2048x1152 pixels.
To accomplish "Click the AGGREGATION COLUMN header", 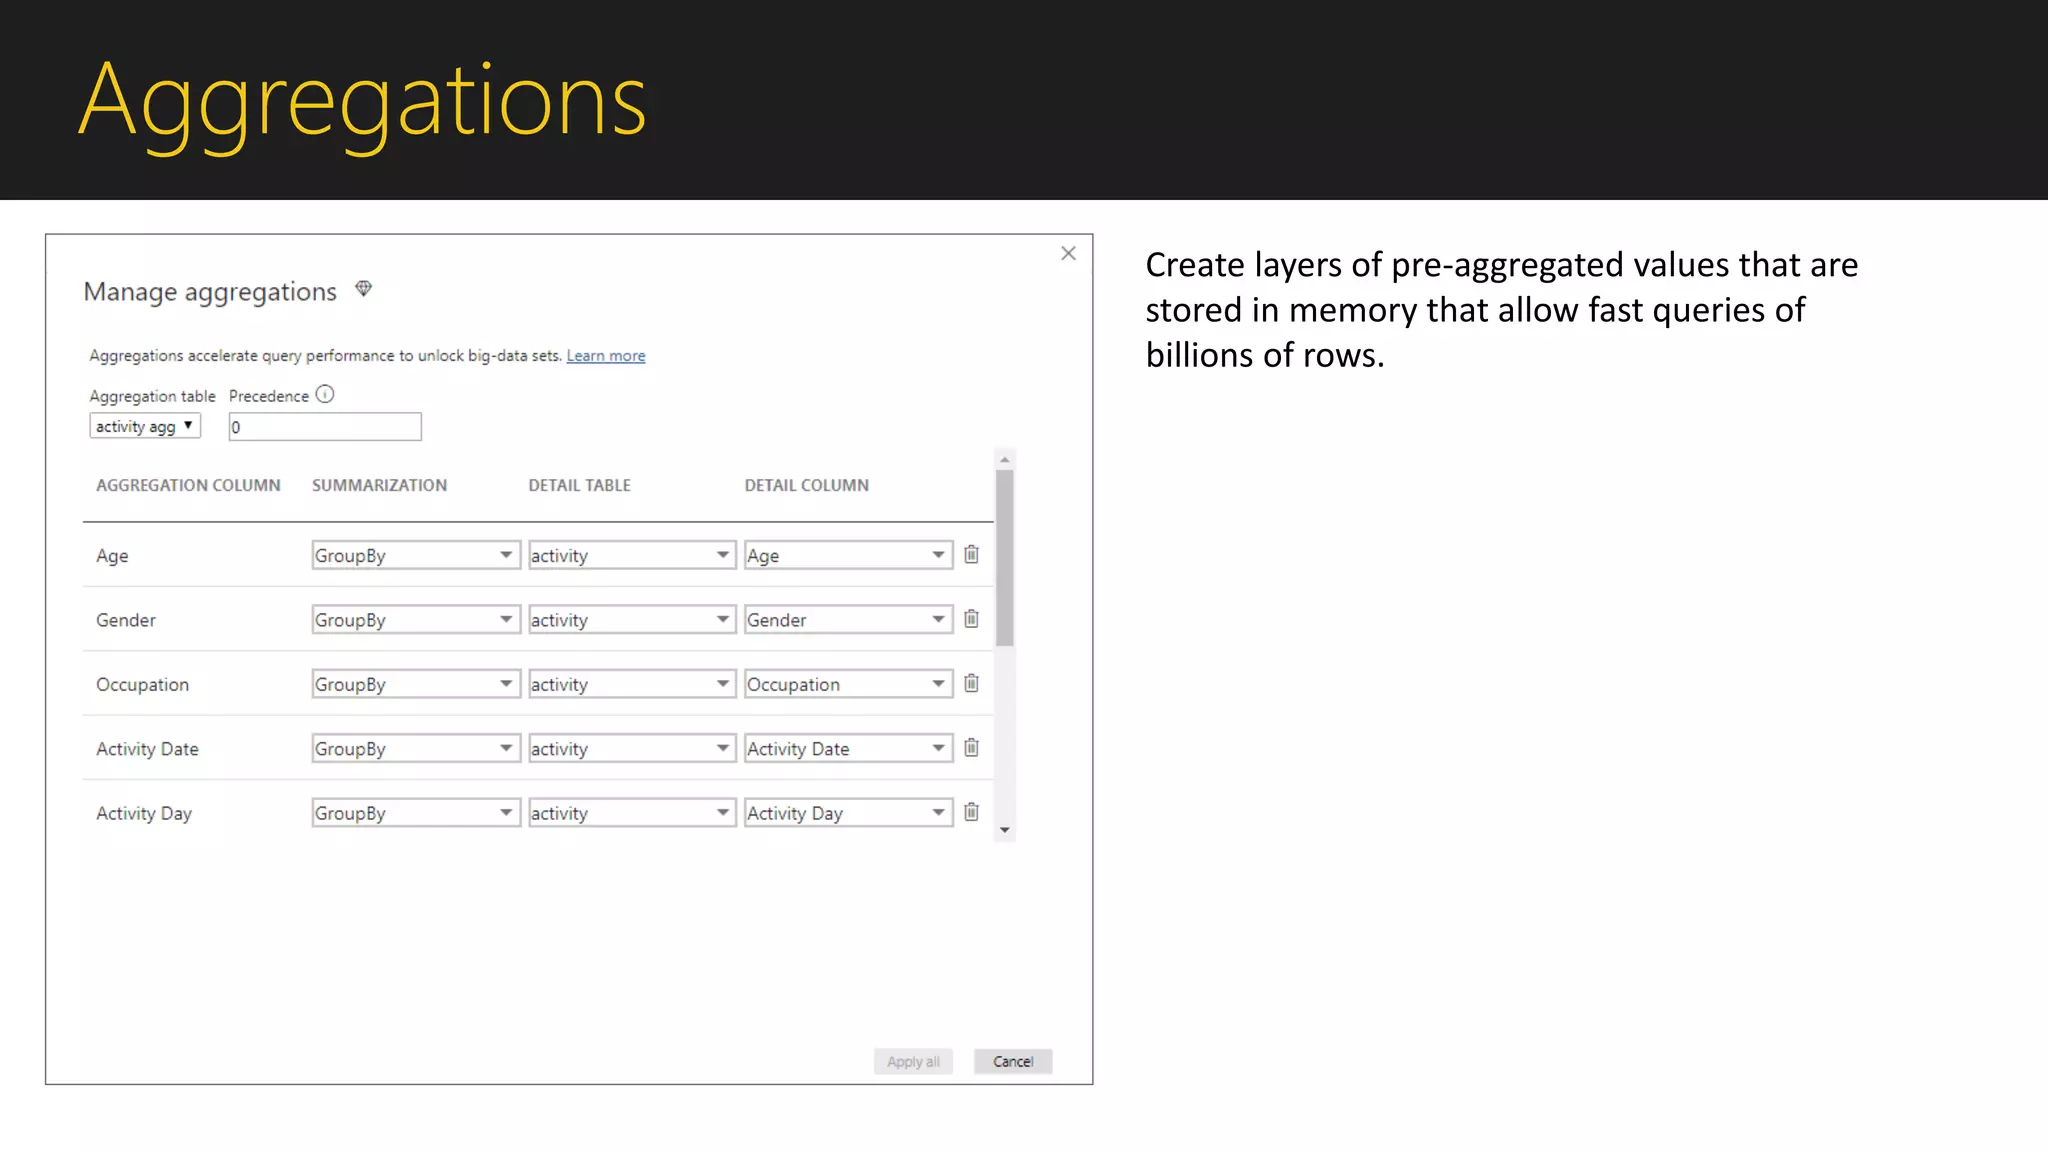I will (188, 485).
